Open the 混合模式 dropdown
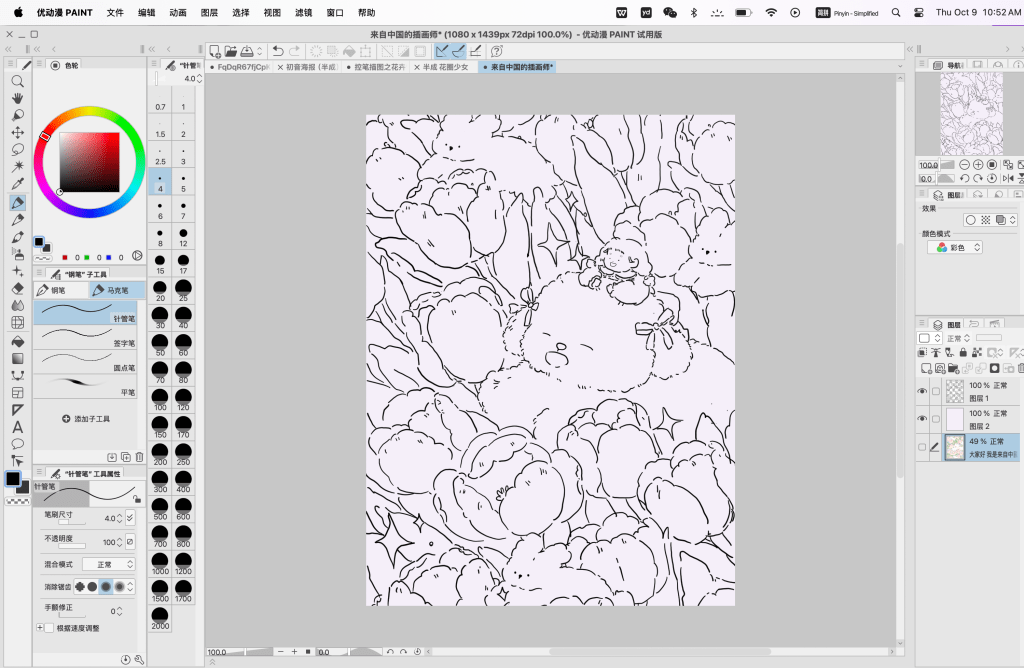This screenshot has width=1024, height=668. [109, 564]
